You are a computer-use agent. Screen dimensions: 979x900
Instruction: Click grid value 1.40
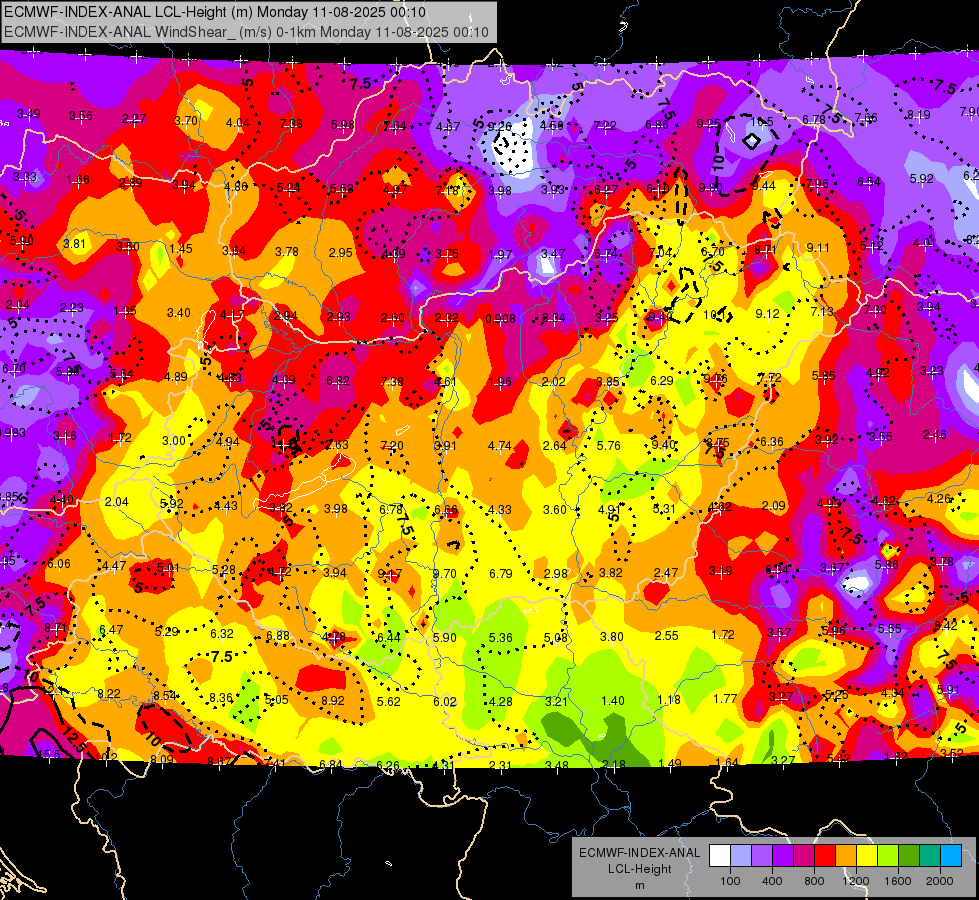[612, 701]
